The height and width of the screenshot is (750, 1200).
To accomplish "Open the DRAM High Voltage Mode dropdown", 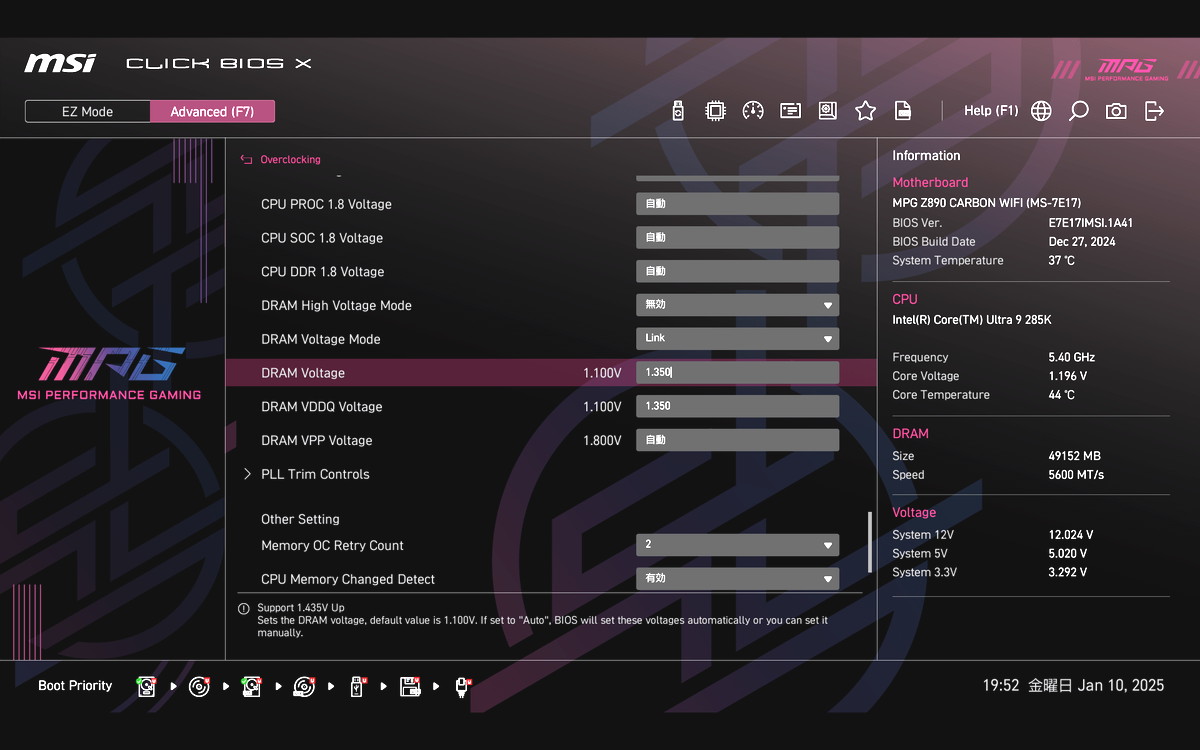I will point(738,305).
